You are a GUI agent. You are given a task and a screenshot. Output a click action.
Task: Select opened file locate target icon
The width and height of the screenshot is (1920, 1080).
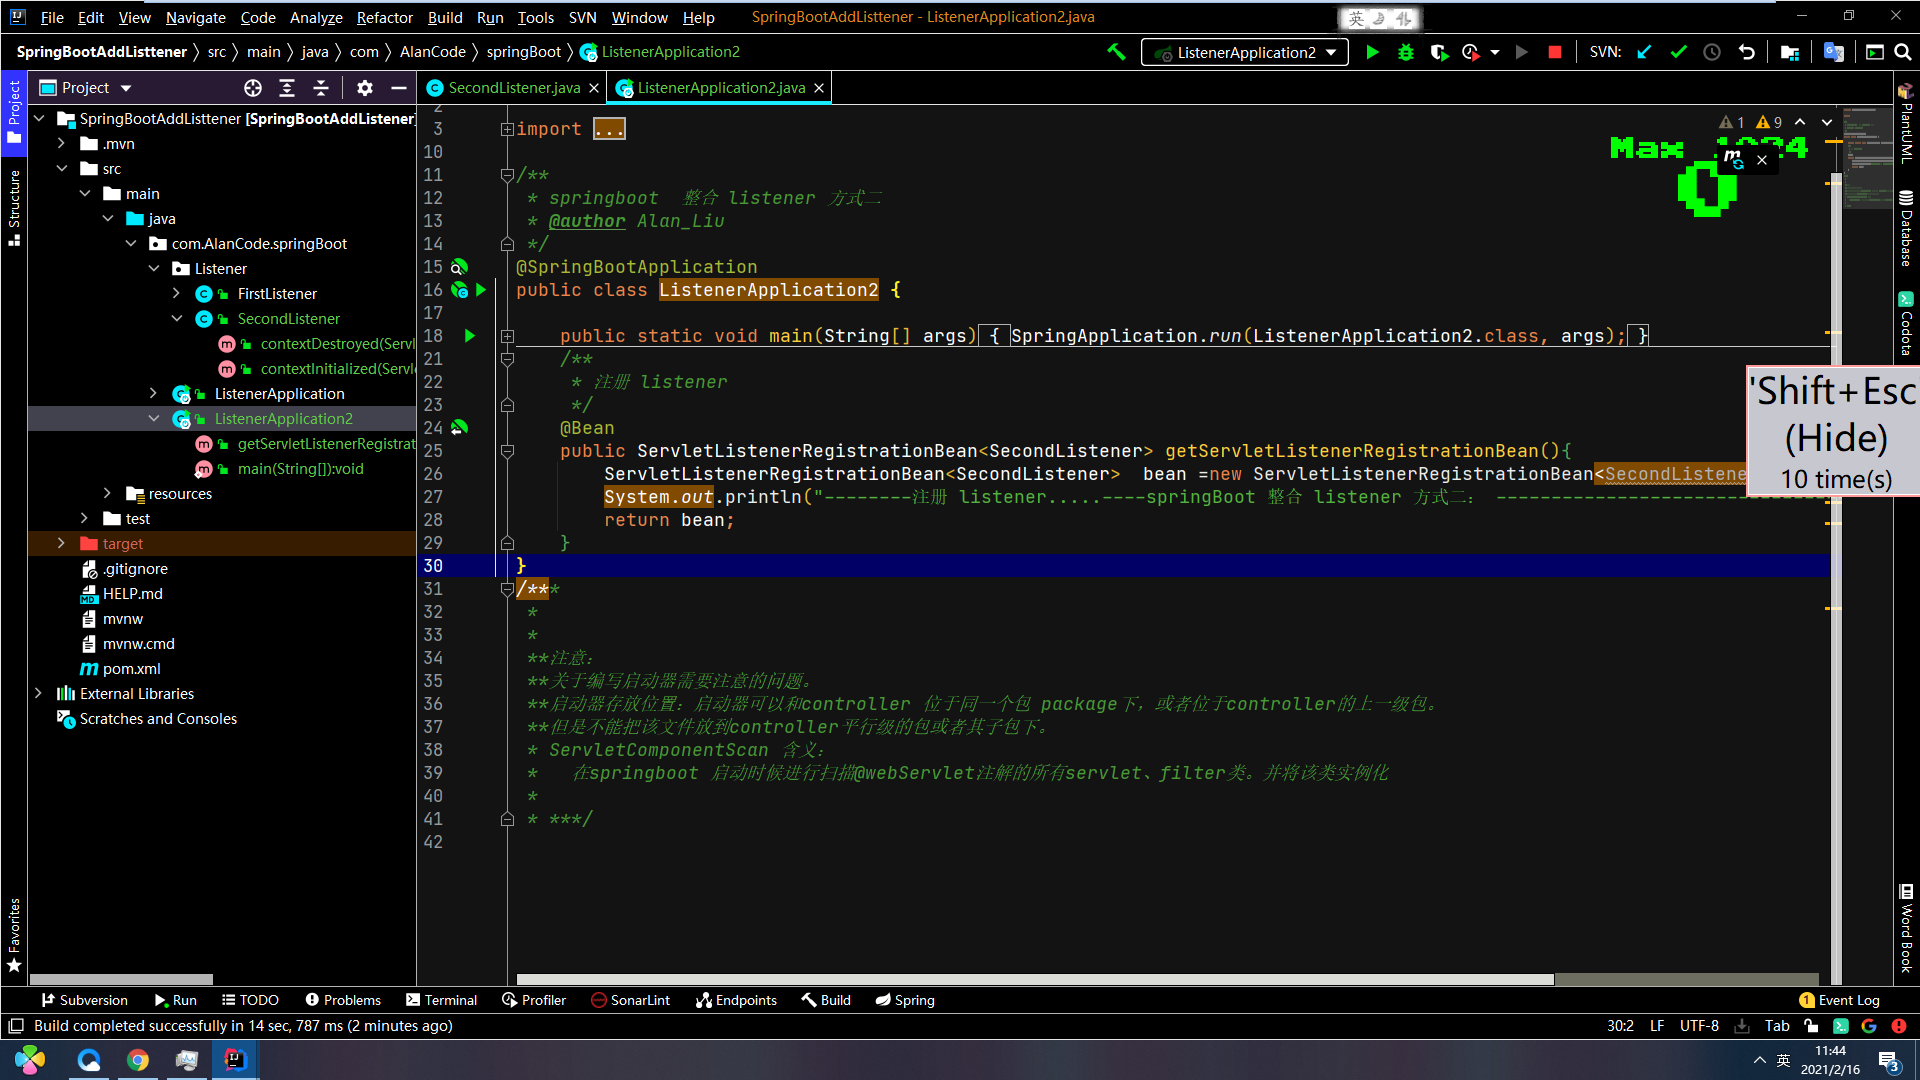[x=253, y=88]
